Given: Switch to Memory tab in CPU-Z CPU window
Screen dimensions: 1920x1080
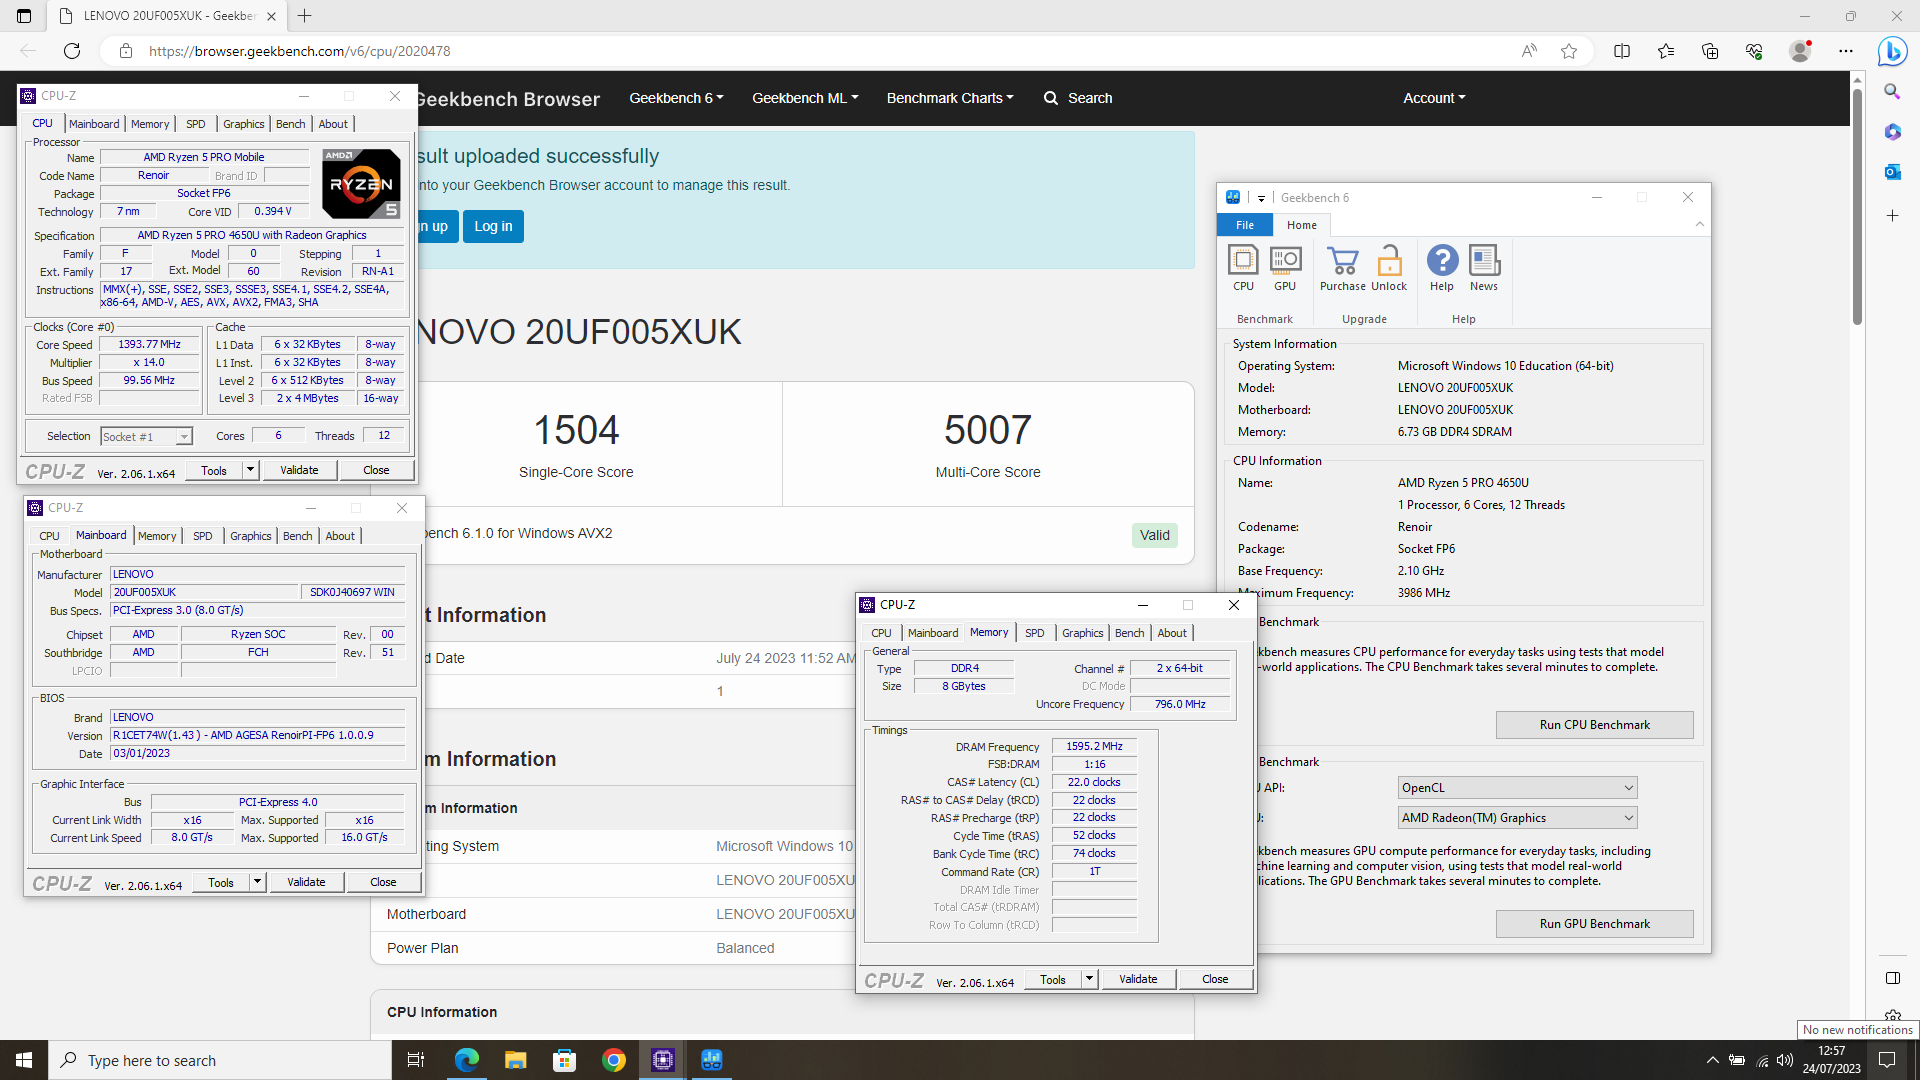Looking at the screenshot, I should tap(150, 124).
